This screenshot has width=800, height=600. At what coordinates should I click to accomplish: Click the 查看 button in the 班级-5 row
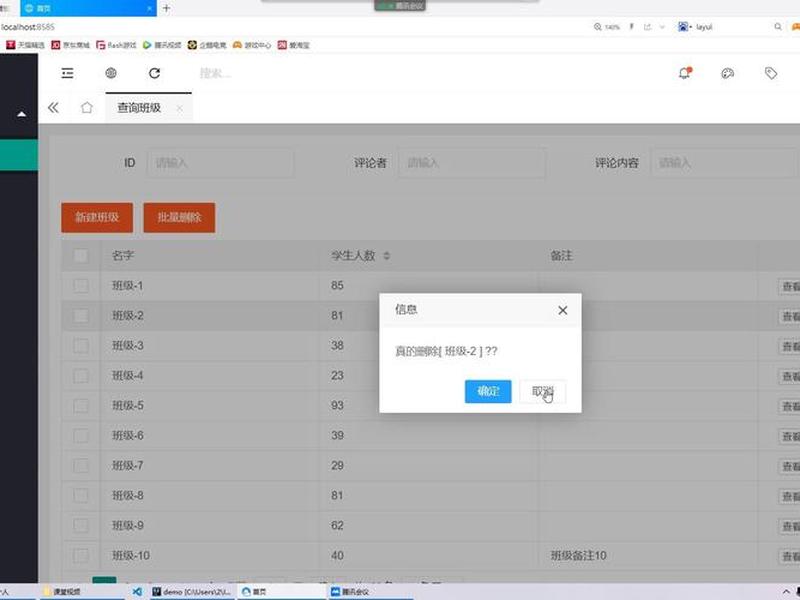(x=789, y=407)
